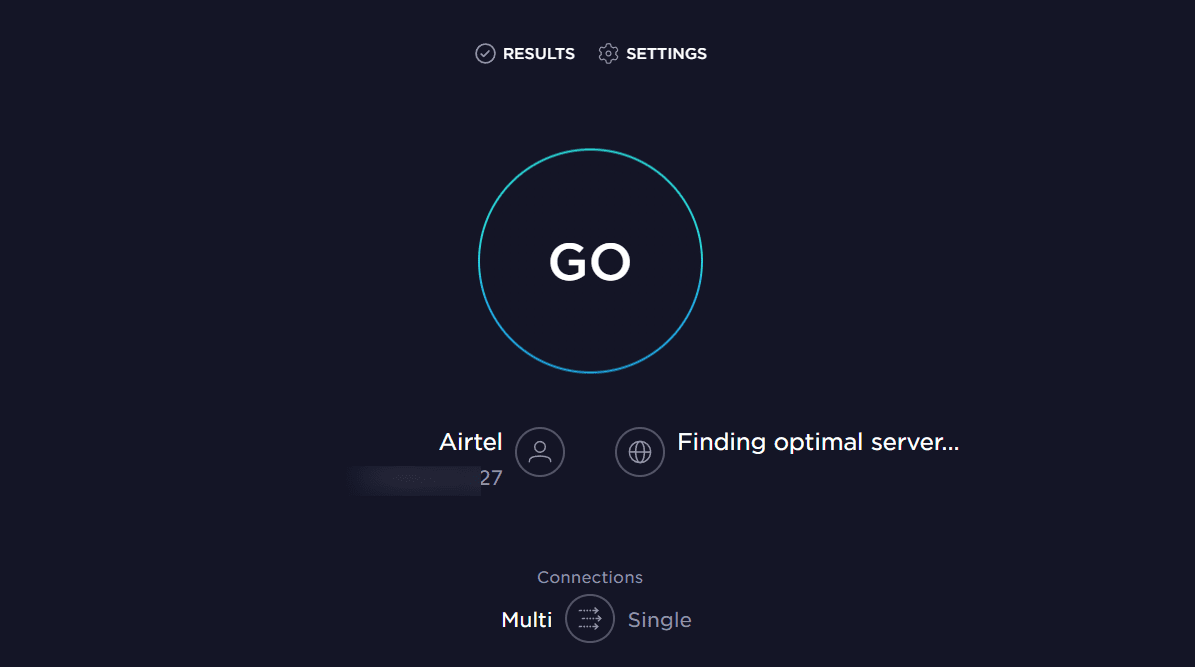Click the gear icon beside SETTINGS
Image resolution: width=1195 pixels, height=667 pixels.
click(608, 53)
